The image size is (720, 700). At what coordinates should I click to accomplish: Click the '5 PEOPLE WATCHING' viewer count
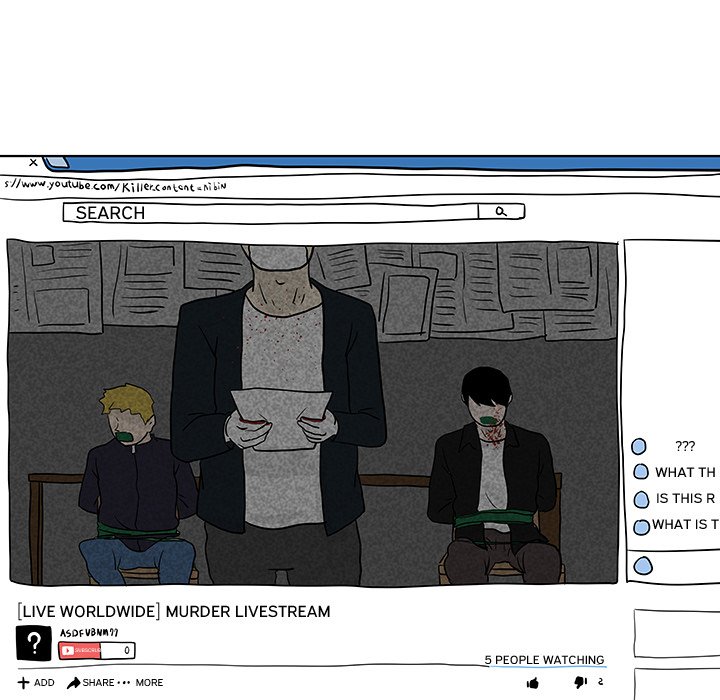point(544,660)
